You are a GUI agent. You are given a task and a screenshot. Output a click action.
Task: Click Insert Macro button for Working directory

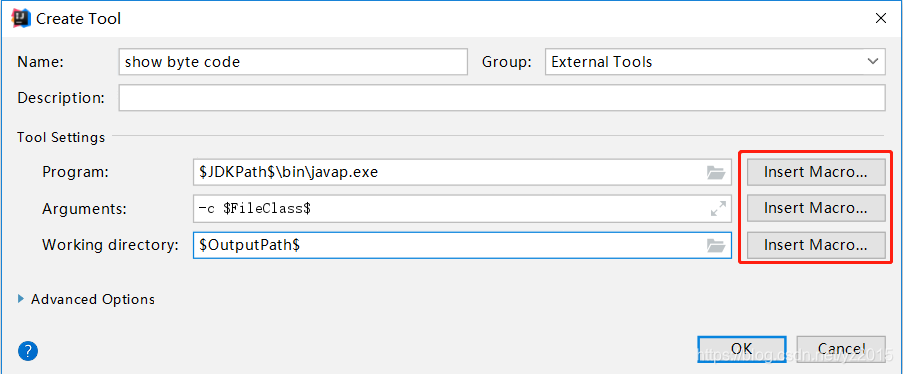point(815,245)
